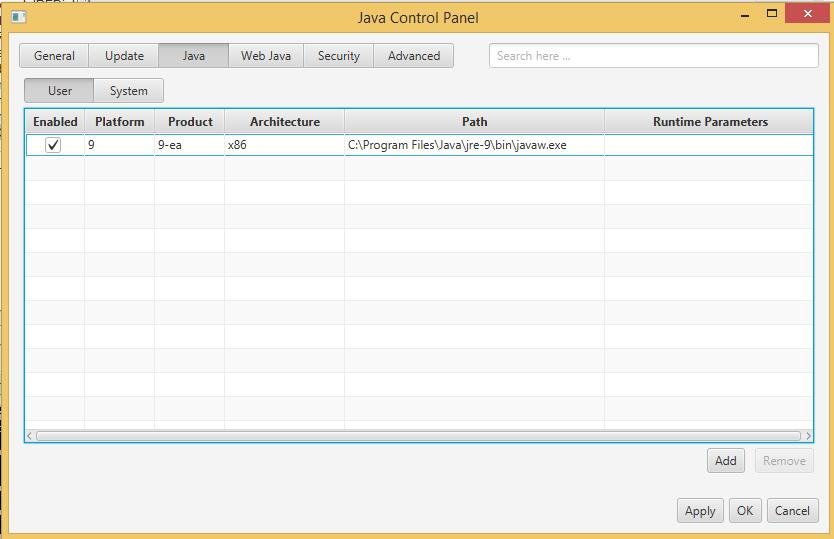Go to the Security tab
The height and width of the screenshot is (539, 834).
[x=339, y=56]
